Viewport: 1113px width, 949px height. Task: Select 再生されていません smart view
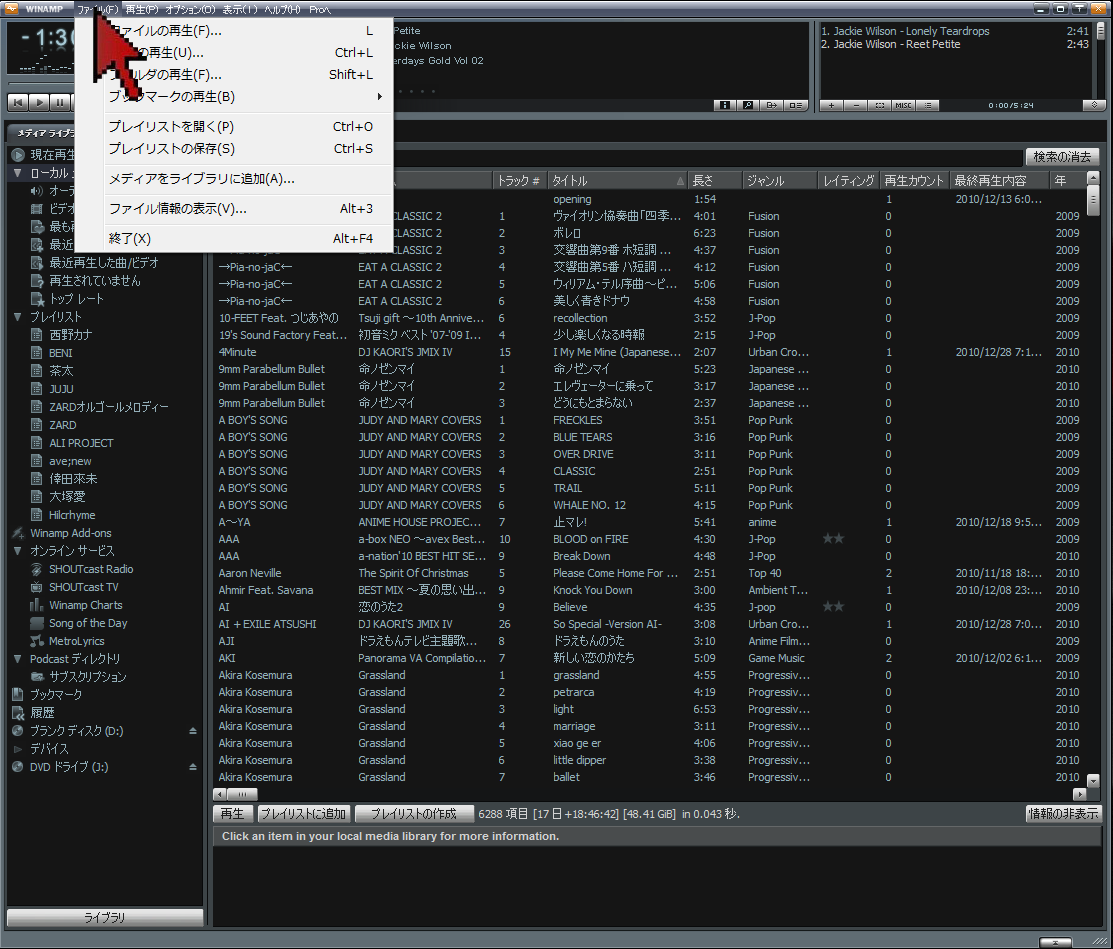[x=94, y=281]
